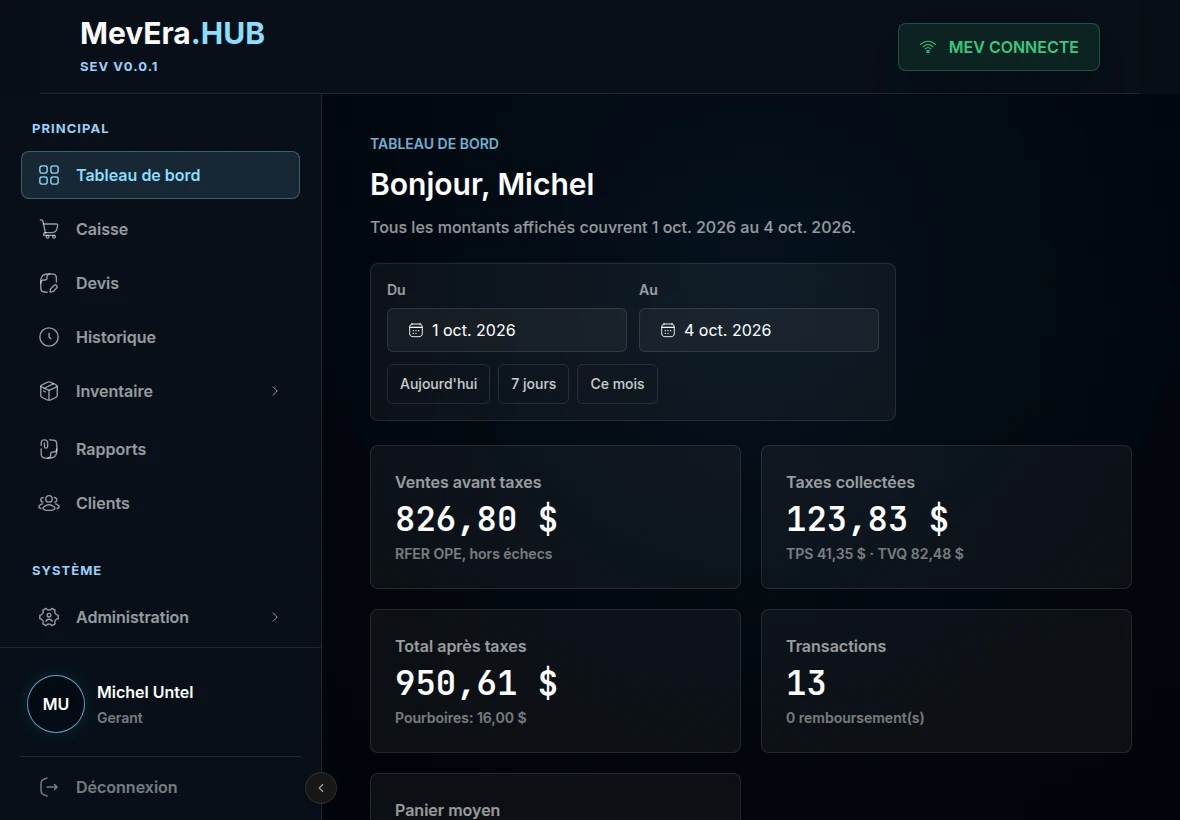1180x820 pixels.
Task: Click calendar icon in Du date field
Action: click(x=415, y=330)
